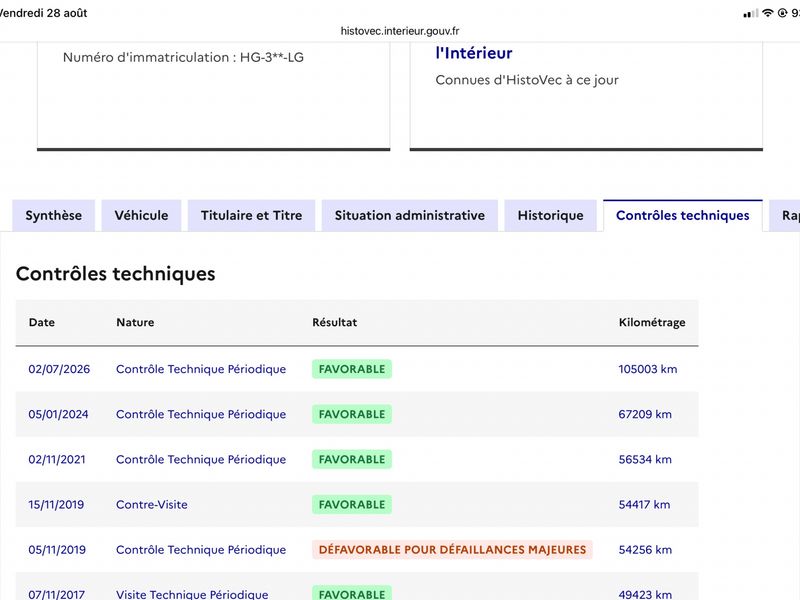The height and width of the screenshot is (600, 800).
Task: Open the Situation administrative tab
Action: (x=410, y=215)
